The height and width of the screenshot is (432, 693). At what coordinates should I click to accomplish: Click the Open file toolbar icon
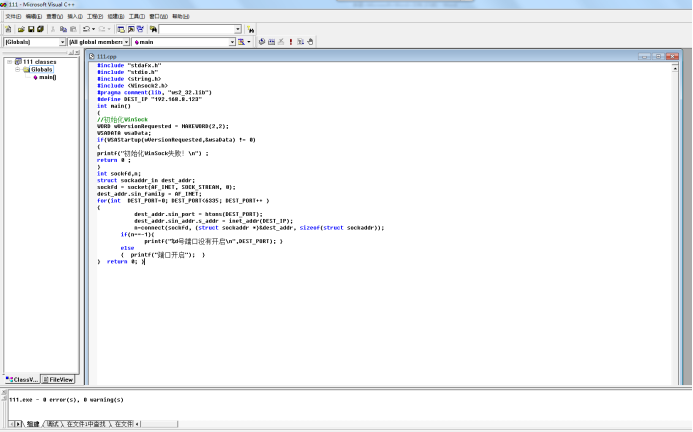19,29
